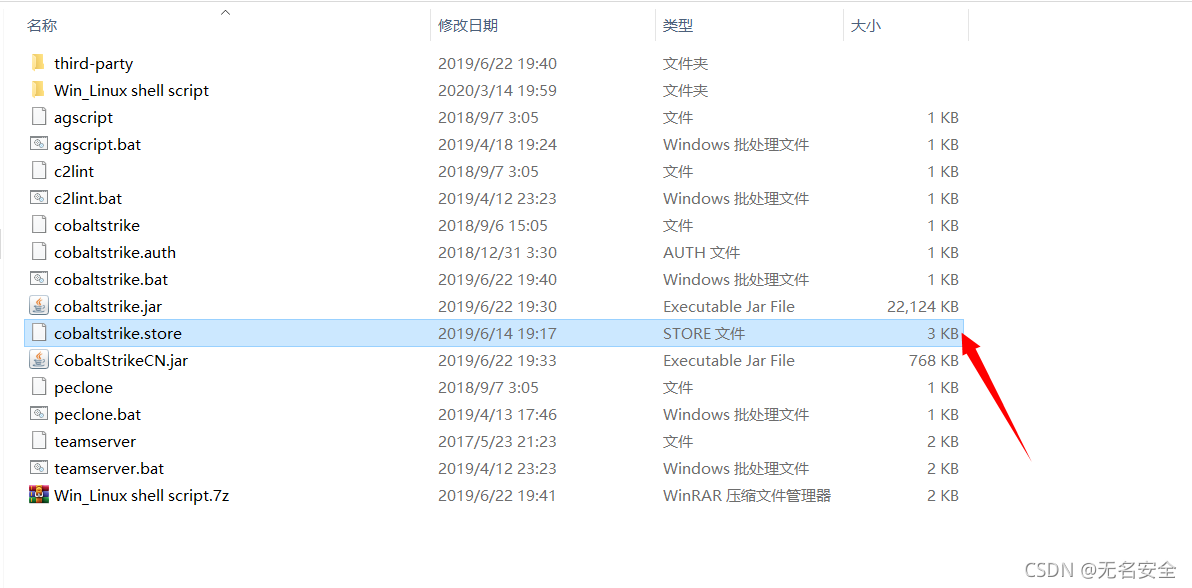
Task: Click the peclone blank file icon
Action: pyautogui.click(x=39, y=387)
